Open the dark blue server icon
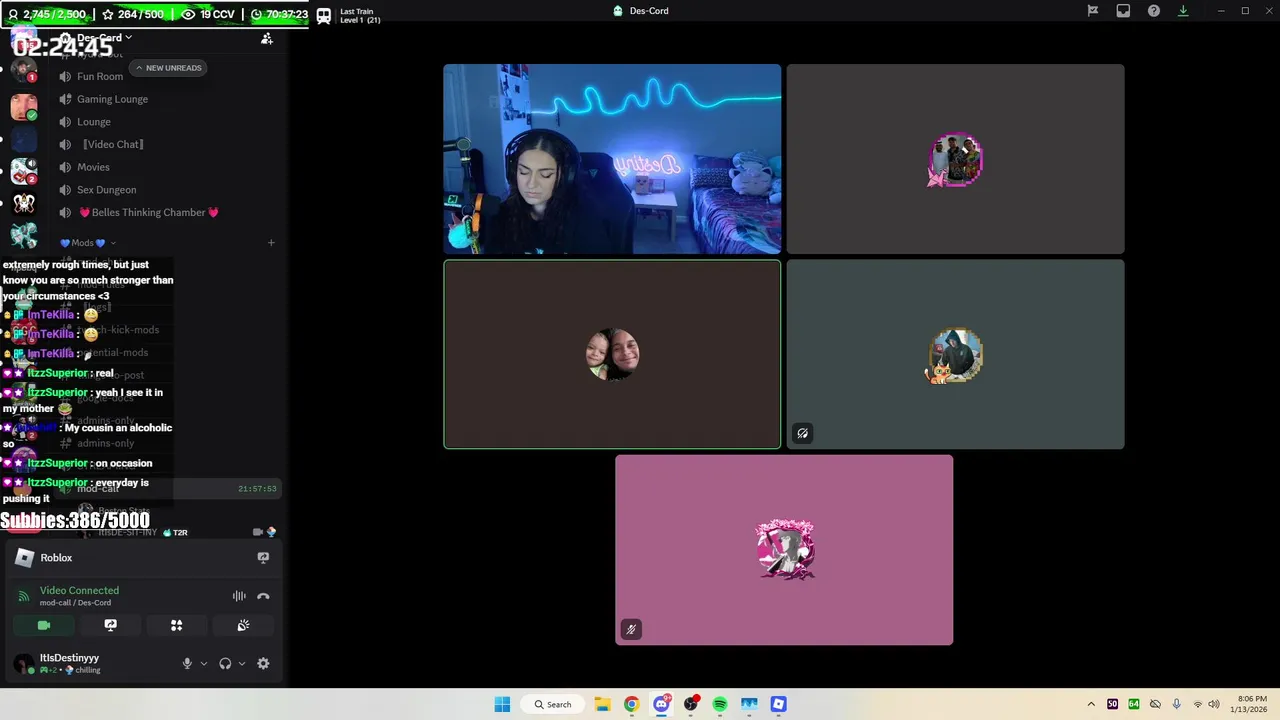Image resolution: width=1280 pixels, height=720 pixels. coord(24,139)
